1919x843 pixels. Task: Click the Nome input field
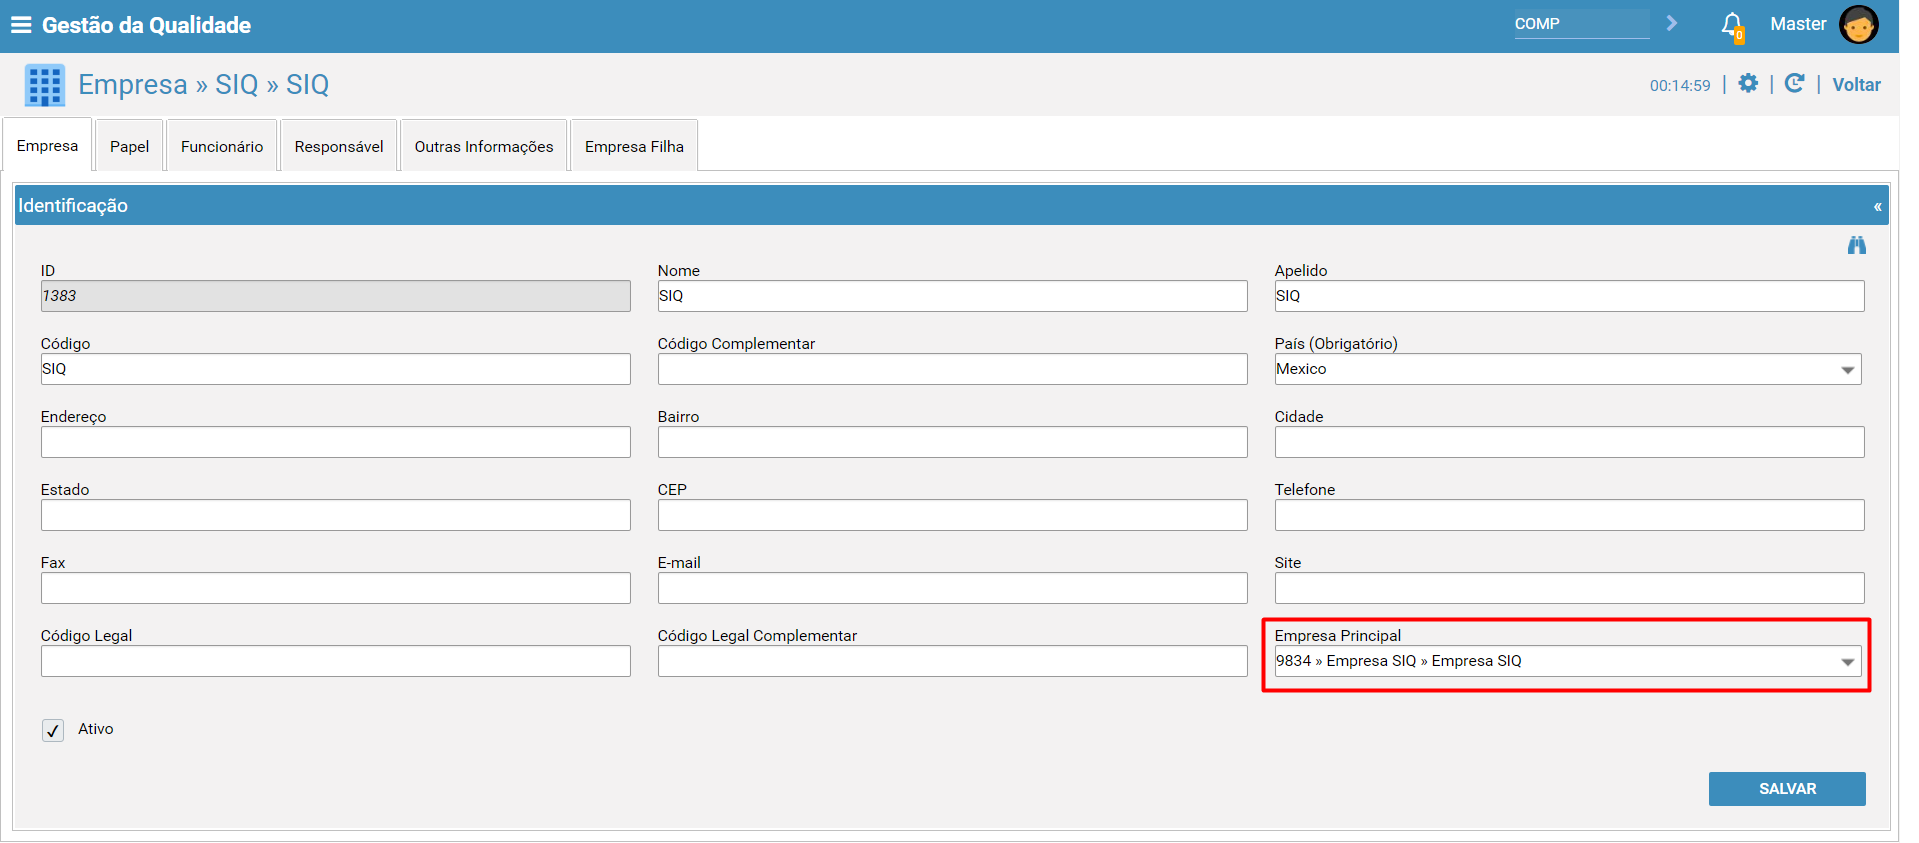952,296
